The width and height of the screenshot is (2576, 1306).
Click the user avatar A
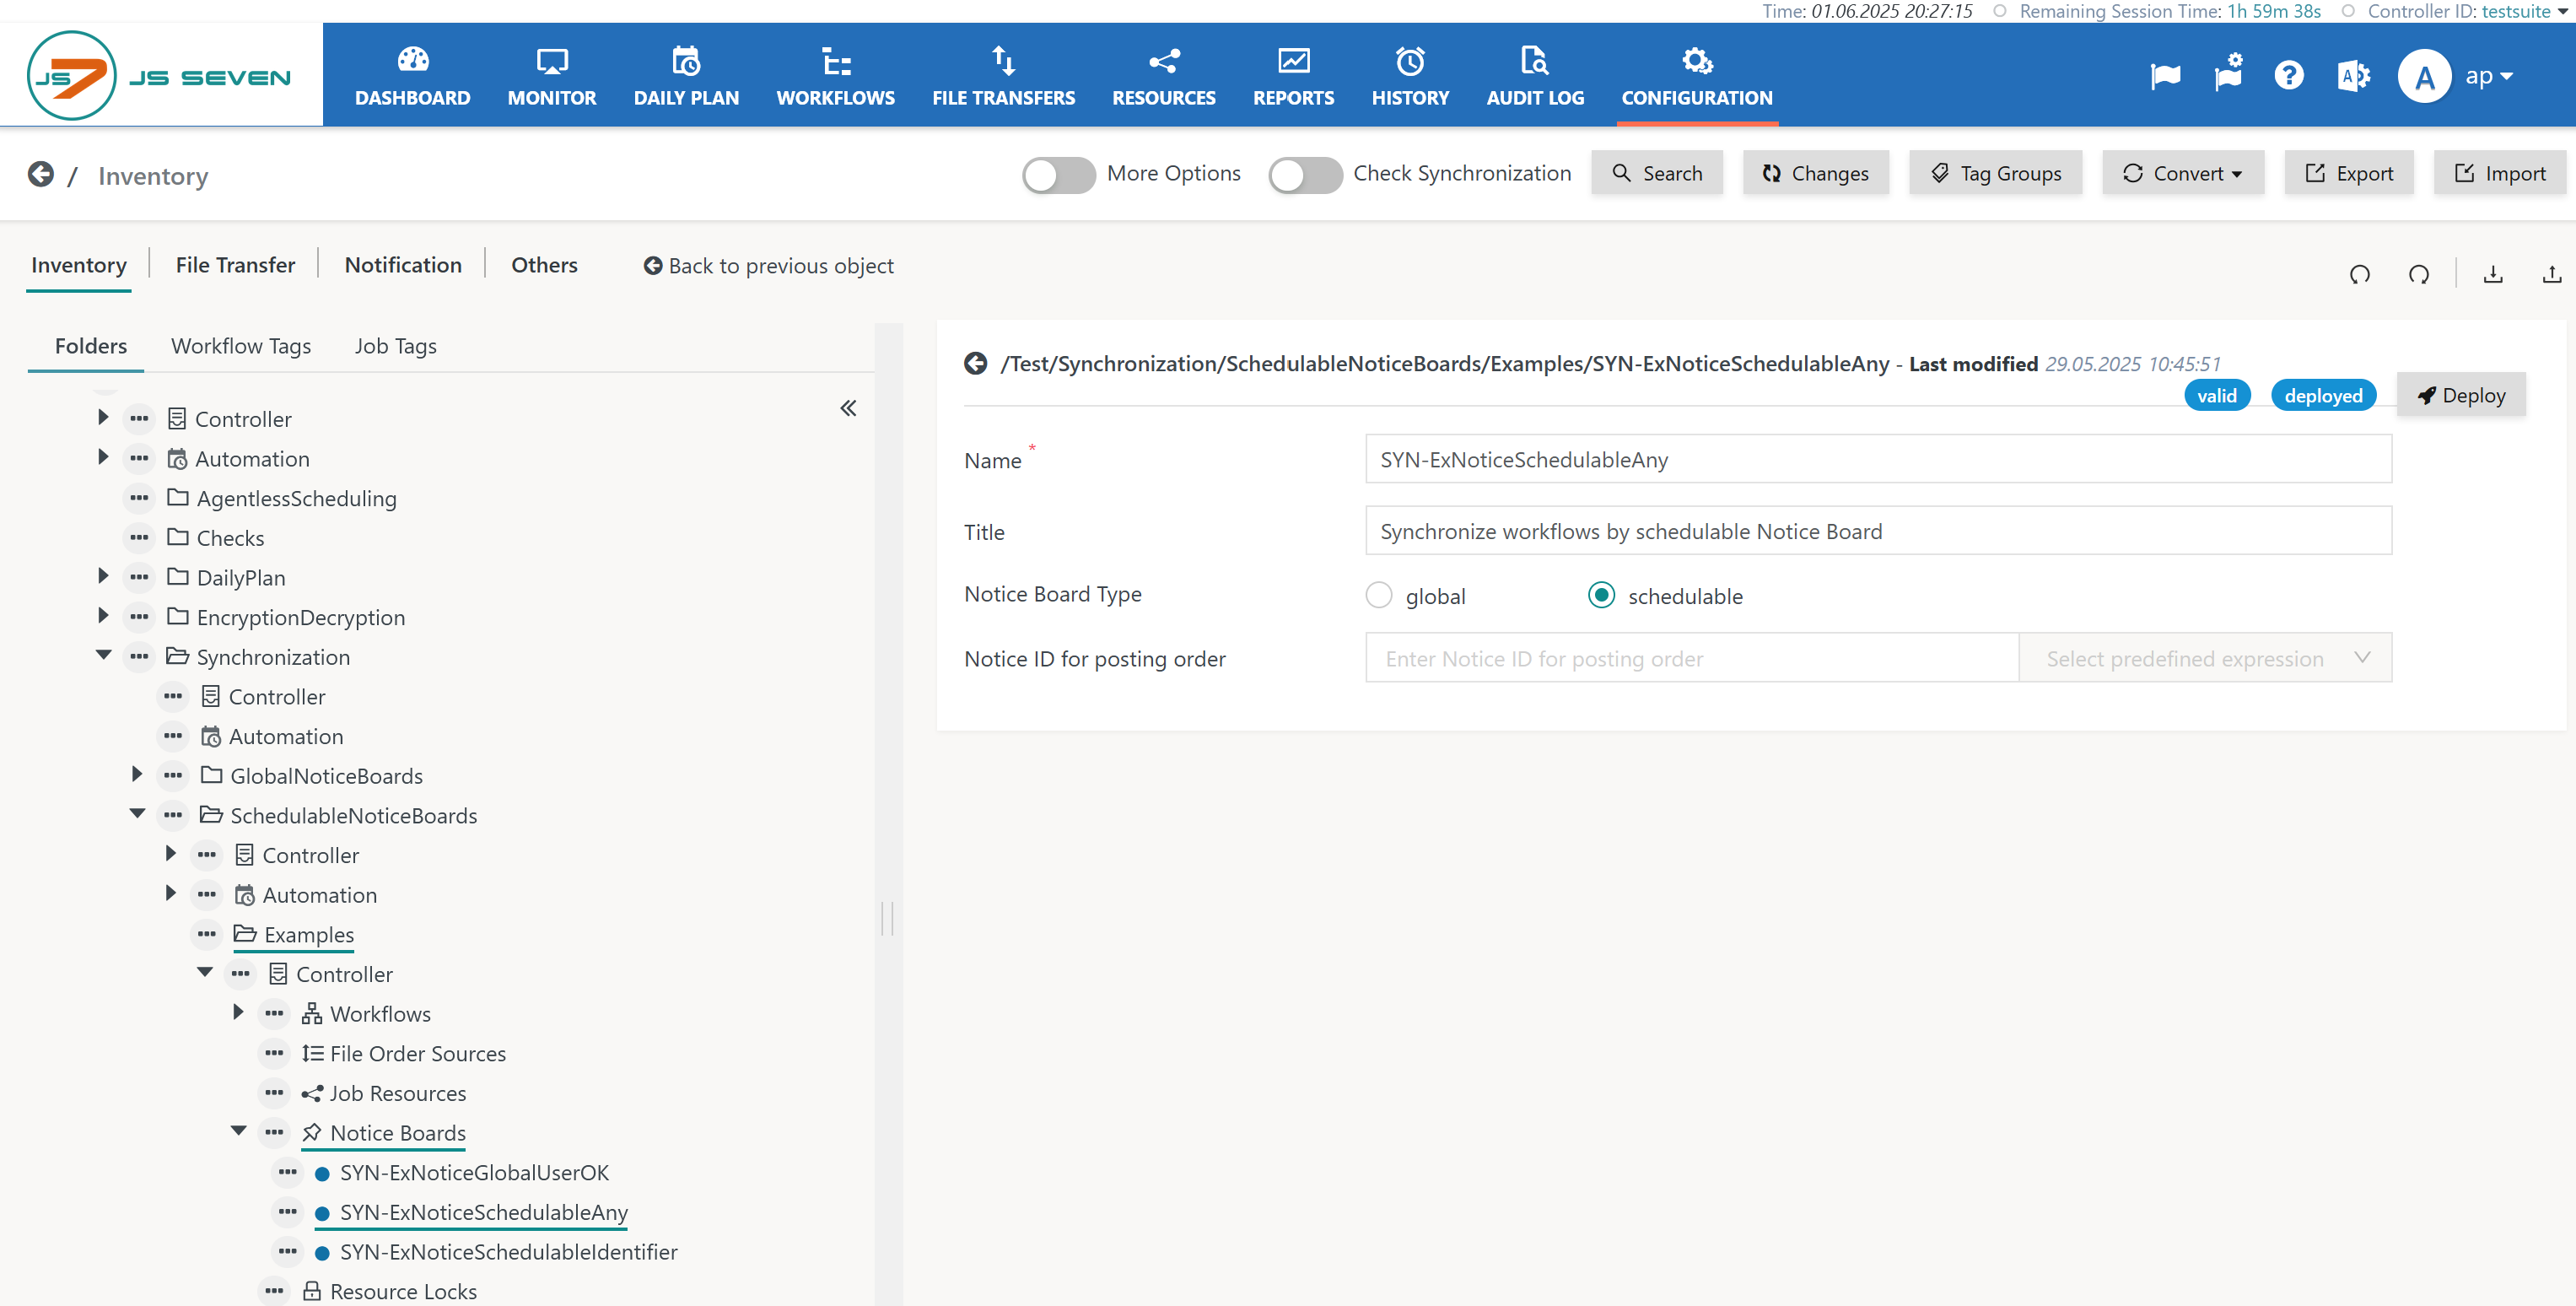(2424, 76)
